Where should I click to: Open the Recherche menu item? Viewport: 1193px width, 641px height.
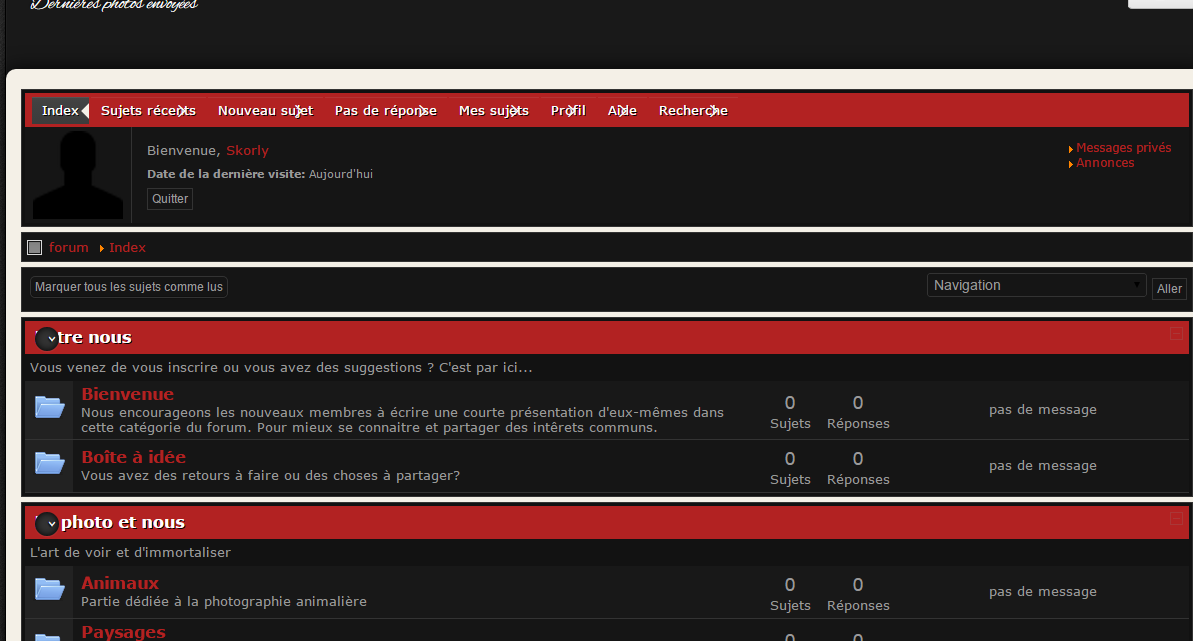click(693, 111)
